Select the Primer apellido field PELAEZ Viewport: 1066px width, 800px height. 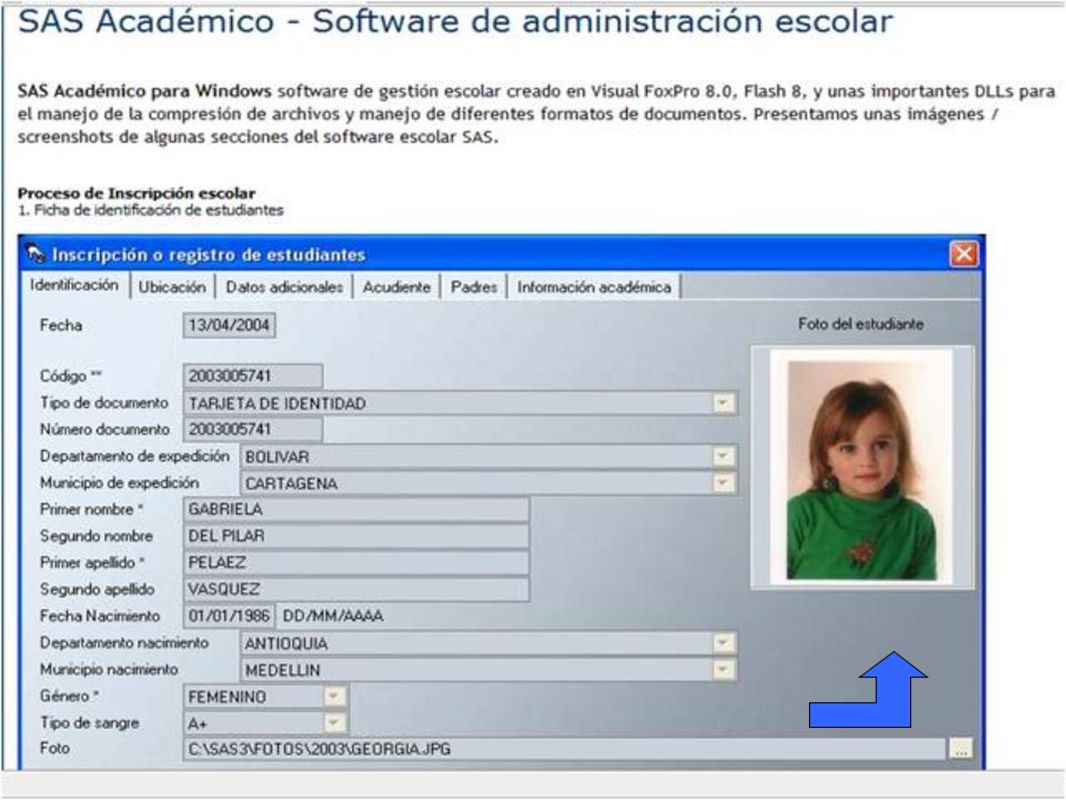(x=356, y=563)
